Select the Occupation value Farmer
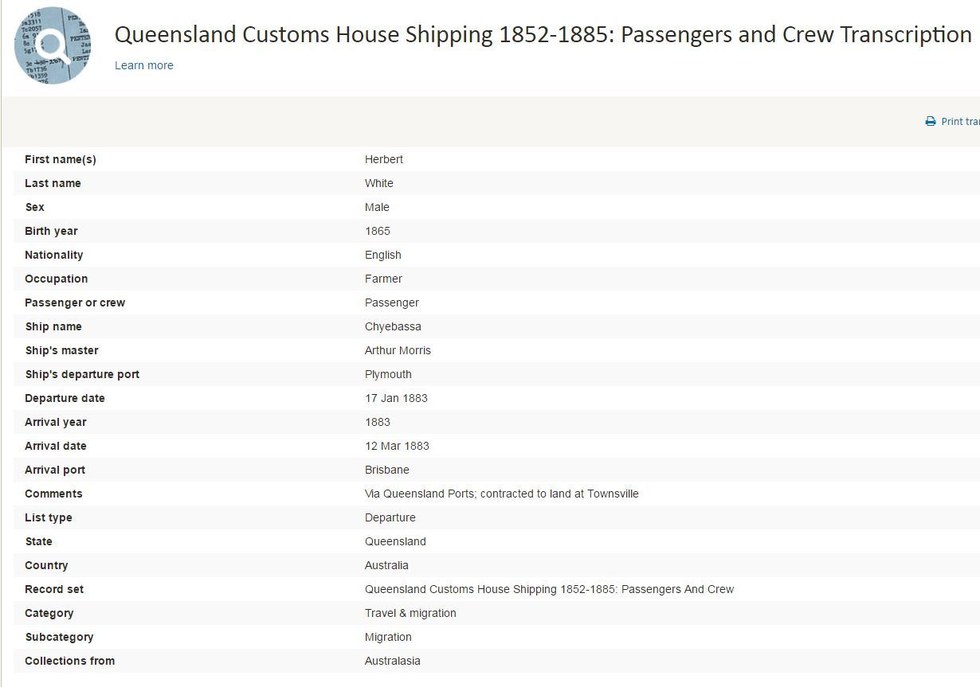Screen dimensions: 980x687 383,279
